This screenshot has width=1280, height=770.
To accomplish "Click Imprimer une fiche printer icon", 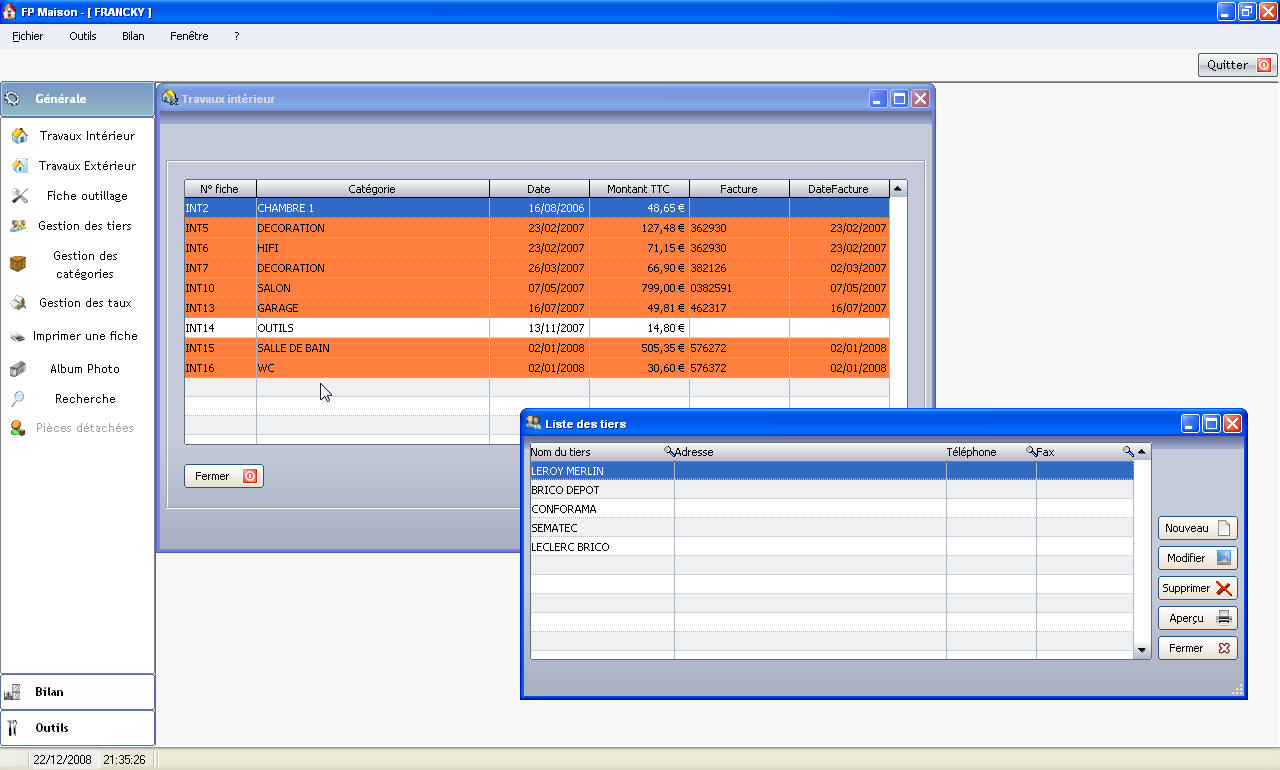I will point(18,336).
